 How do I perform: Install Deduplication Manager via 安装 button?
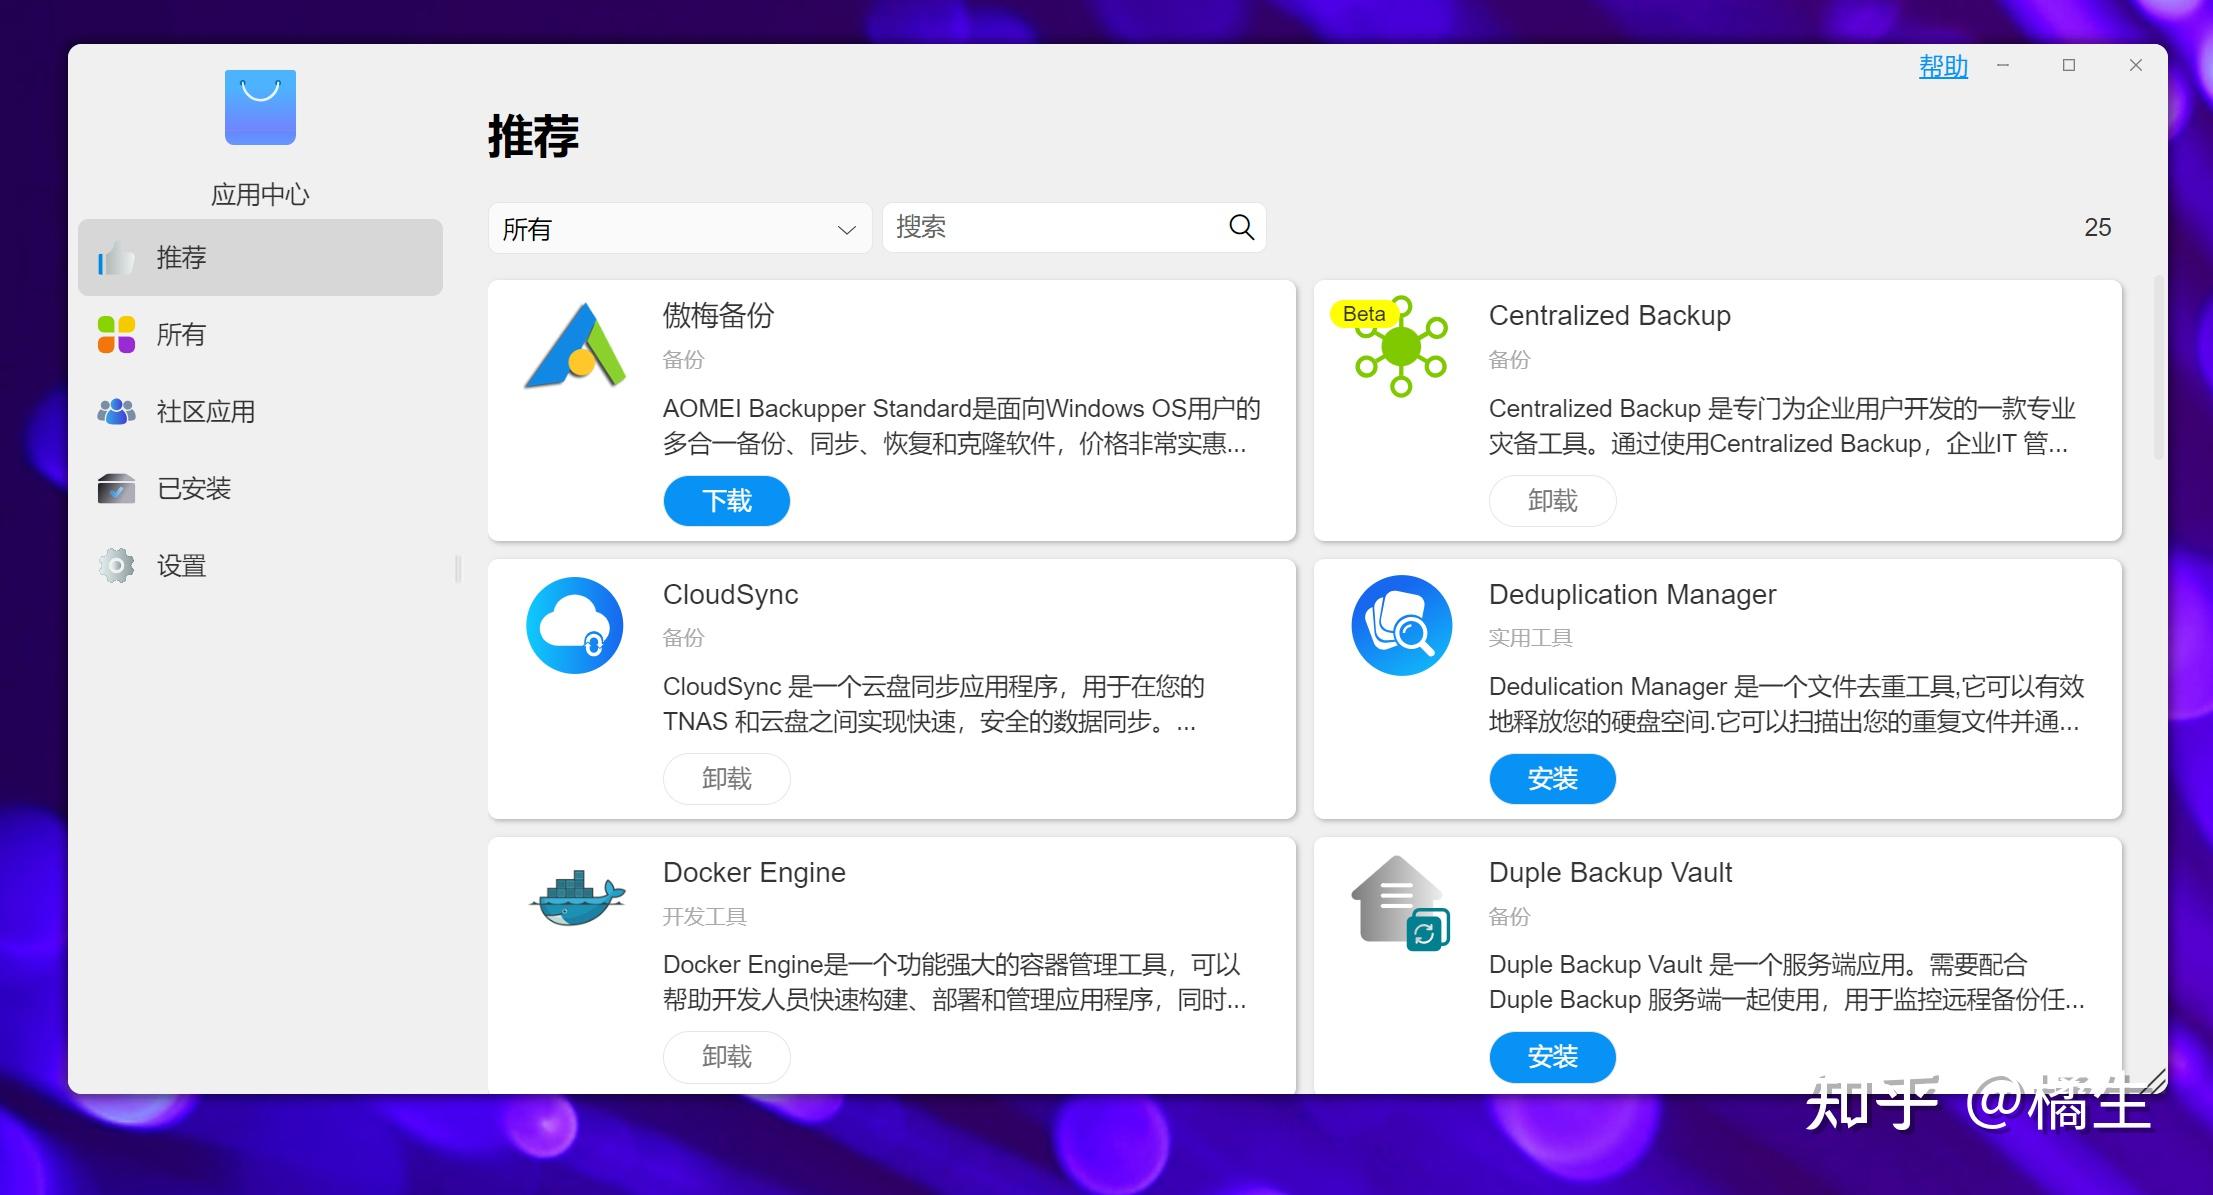(x=1552, y=779)
